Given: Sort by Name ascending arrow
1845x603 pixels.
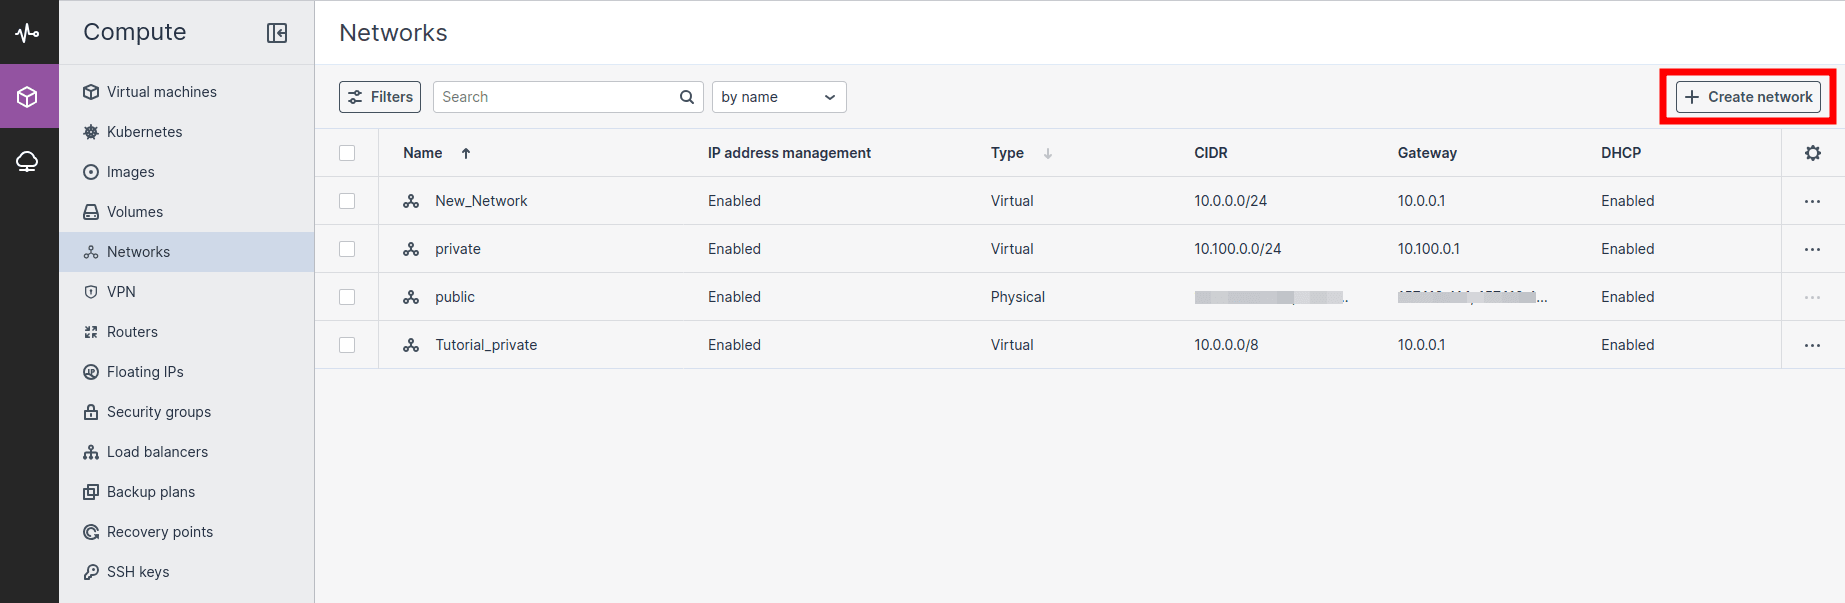Looking at the screenshot, I should click(x=466, y=153).
